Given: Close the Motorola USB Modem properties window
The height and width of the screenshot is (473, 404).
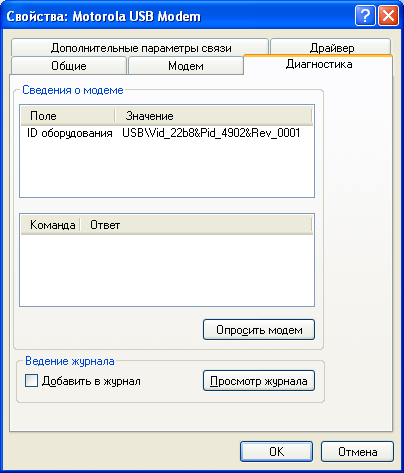Looking at the screenshot, I should (388, 15).
